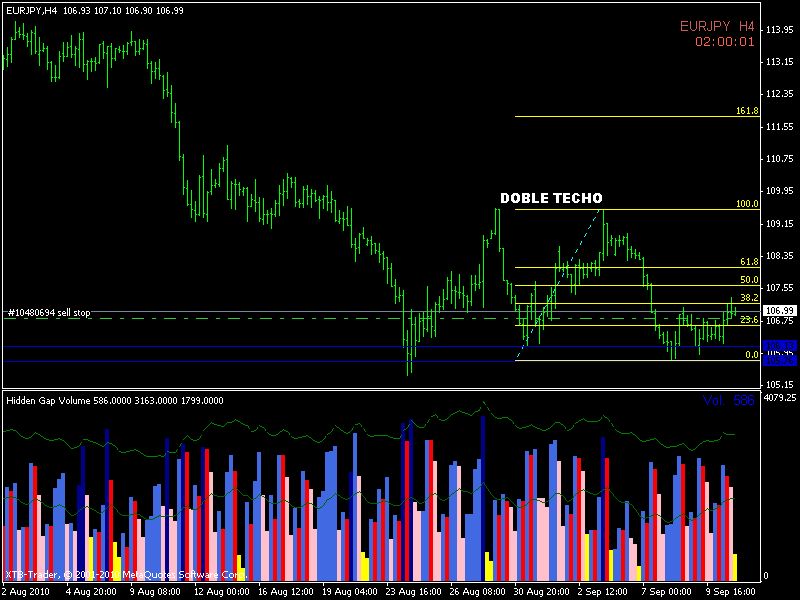Click the Vol 586 readout

coord(727,400)
